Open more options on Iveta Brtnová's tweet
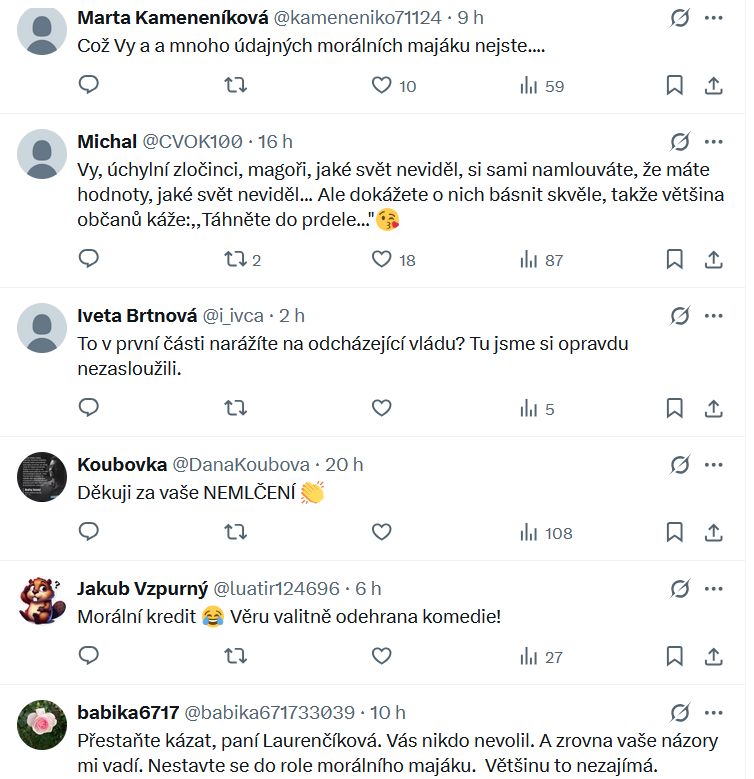This screenshot has height=779, width=754. pyautogui.click(x=714, y=316)
